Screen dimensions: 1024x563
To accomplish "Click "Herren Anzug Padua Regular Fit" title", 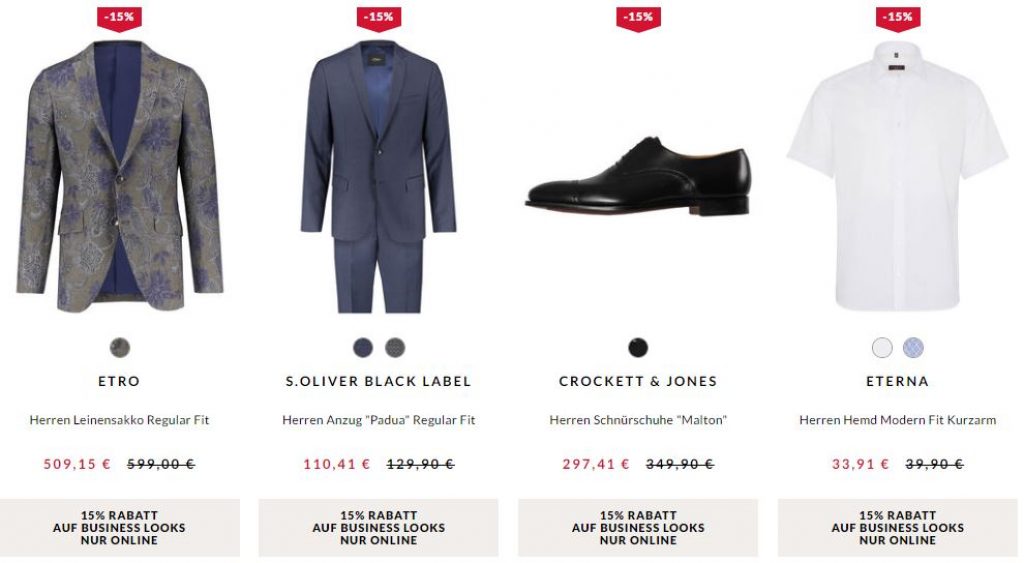I will tap(378, 420).
